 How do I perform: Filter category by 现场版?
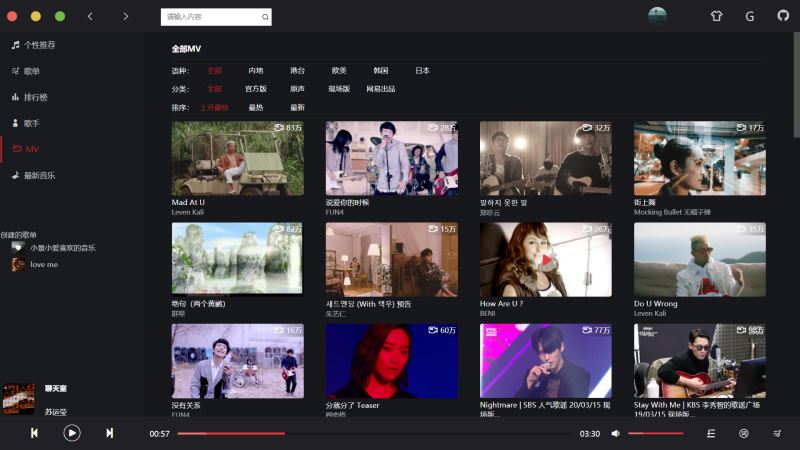click(x=339, y=89)
